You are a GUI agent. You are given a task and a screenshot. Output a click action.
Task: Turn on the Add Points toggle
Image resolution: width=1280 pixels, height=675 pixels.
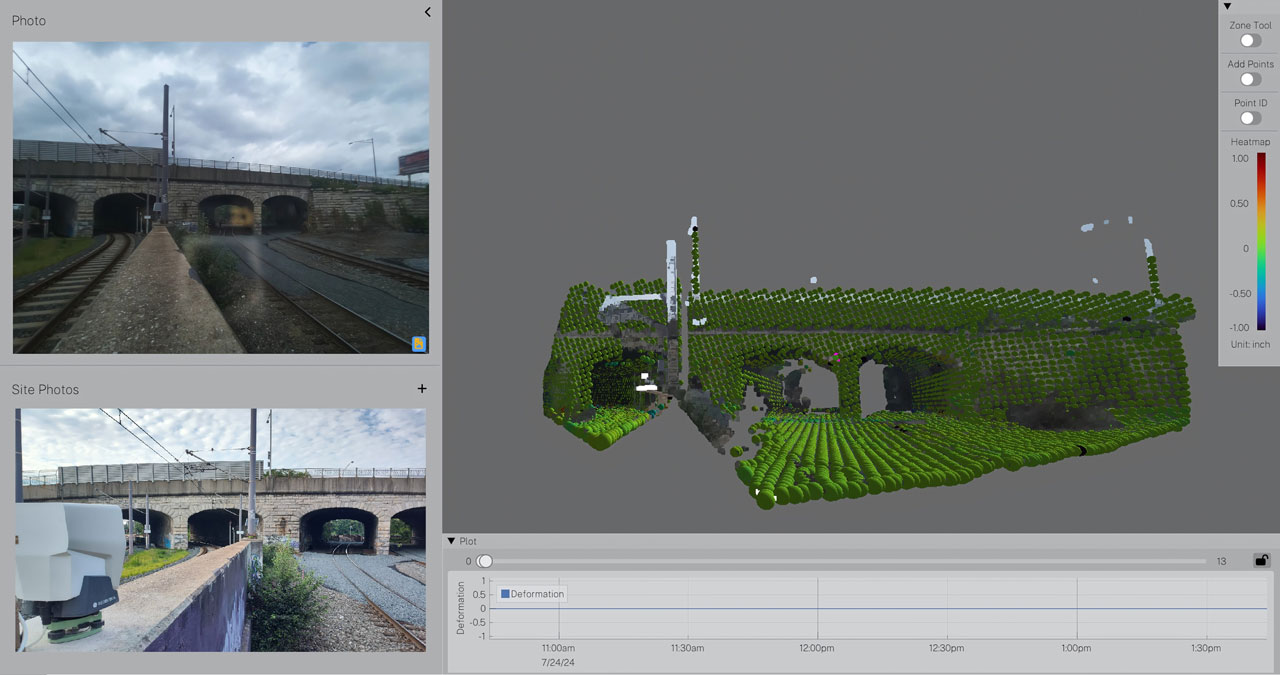pos(1250,79)
